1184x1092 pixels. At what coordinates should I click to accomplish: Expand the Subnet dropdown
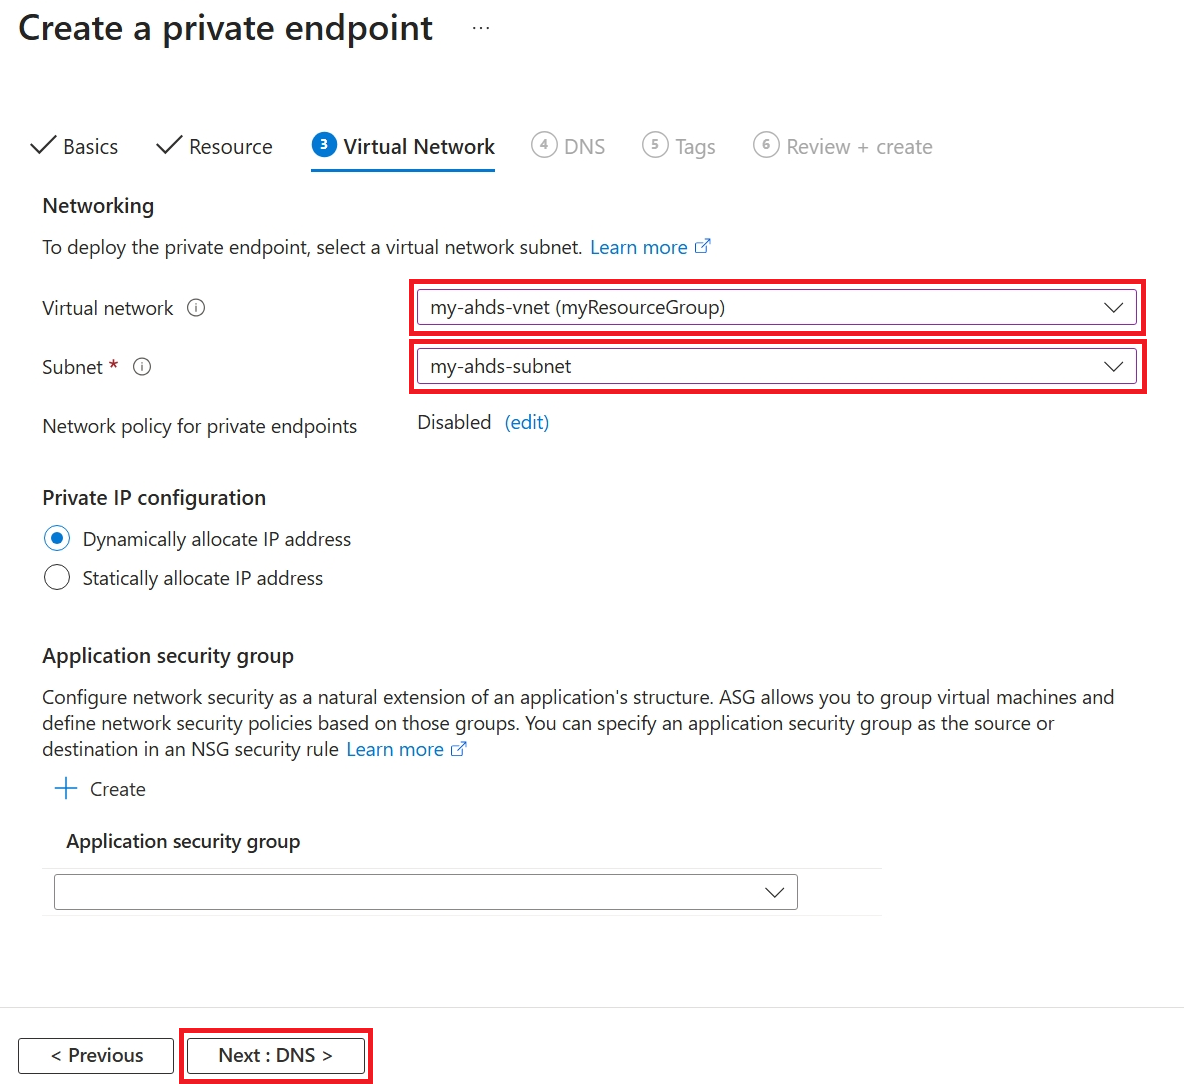(776, 366)
